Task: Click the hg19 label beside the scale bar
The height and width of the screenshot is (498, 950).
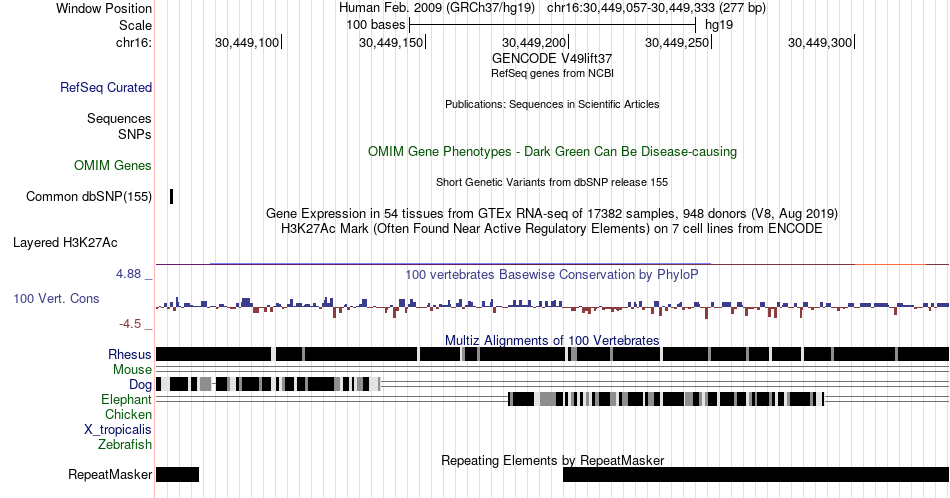Action: pyautogui.click(x=719, y=25)
